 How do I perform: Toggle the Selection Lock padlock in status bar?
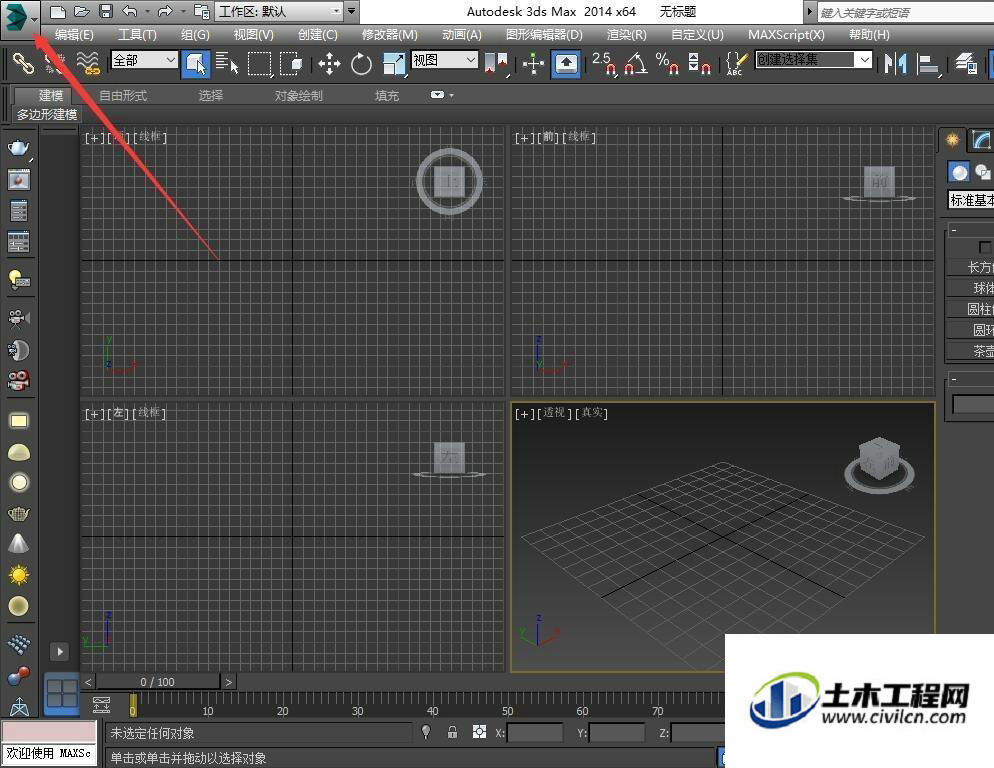452,732
